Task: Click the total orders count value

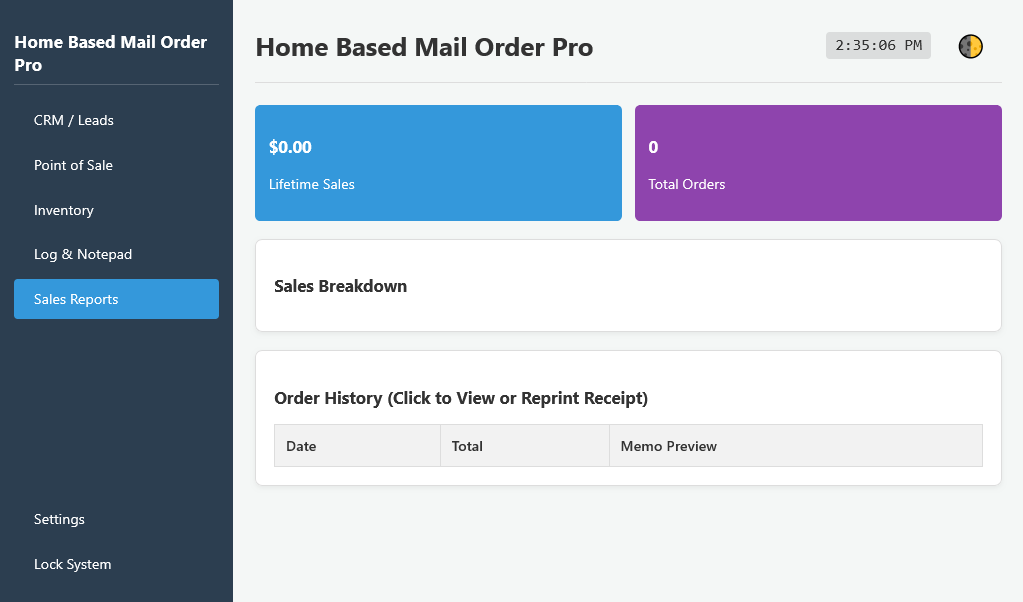Action: click(653, 147)
